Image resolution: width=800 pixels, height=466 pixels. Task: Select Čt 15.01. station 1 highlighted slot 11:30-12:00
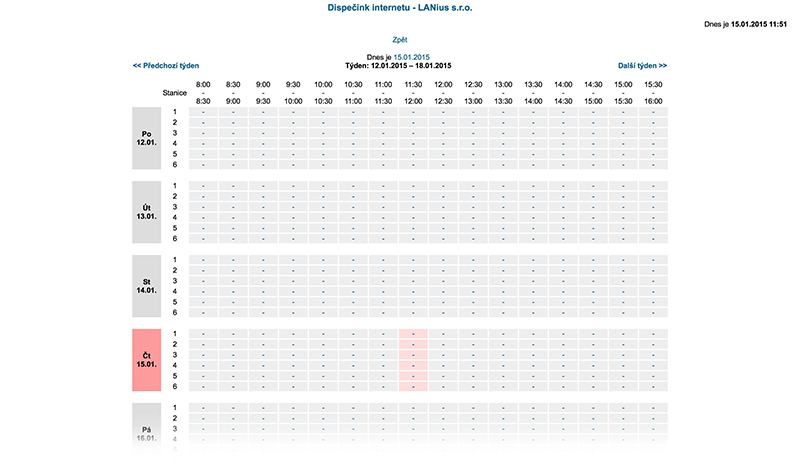click(x=413, y=334)
